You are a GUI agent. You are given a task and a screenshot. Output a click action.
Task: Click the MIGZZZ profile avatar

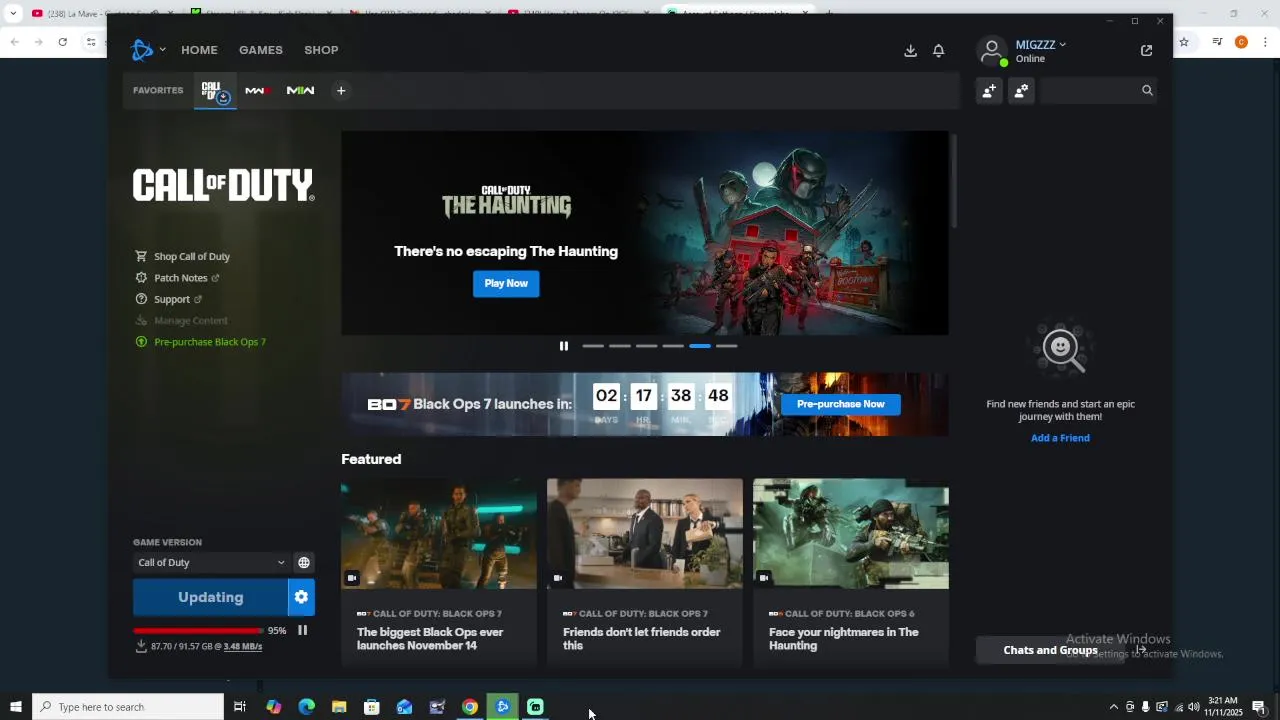pyautogui.click(x=992, y=51)
